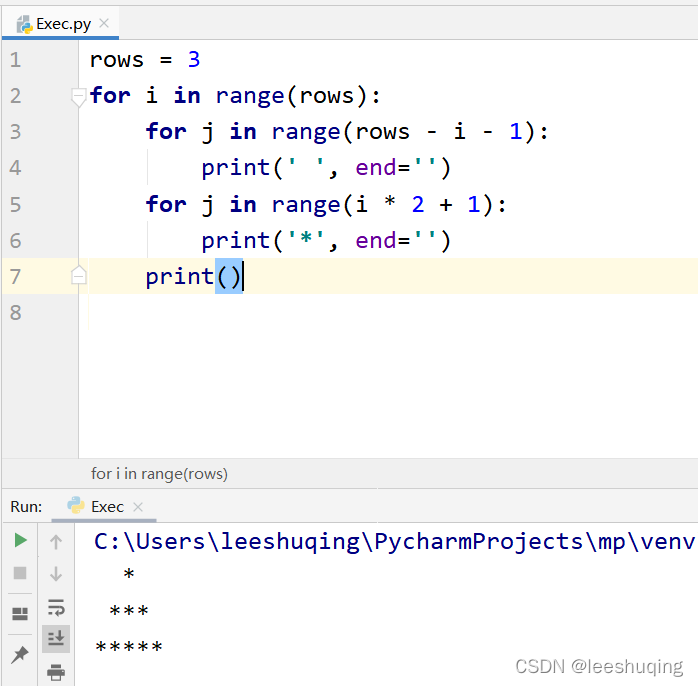
Task: Click the Up the Stack Trace arrow
Action: (56, 542)
